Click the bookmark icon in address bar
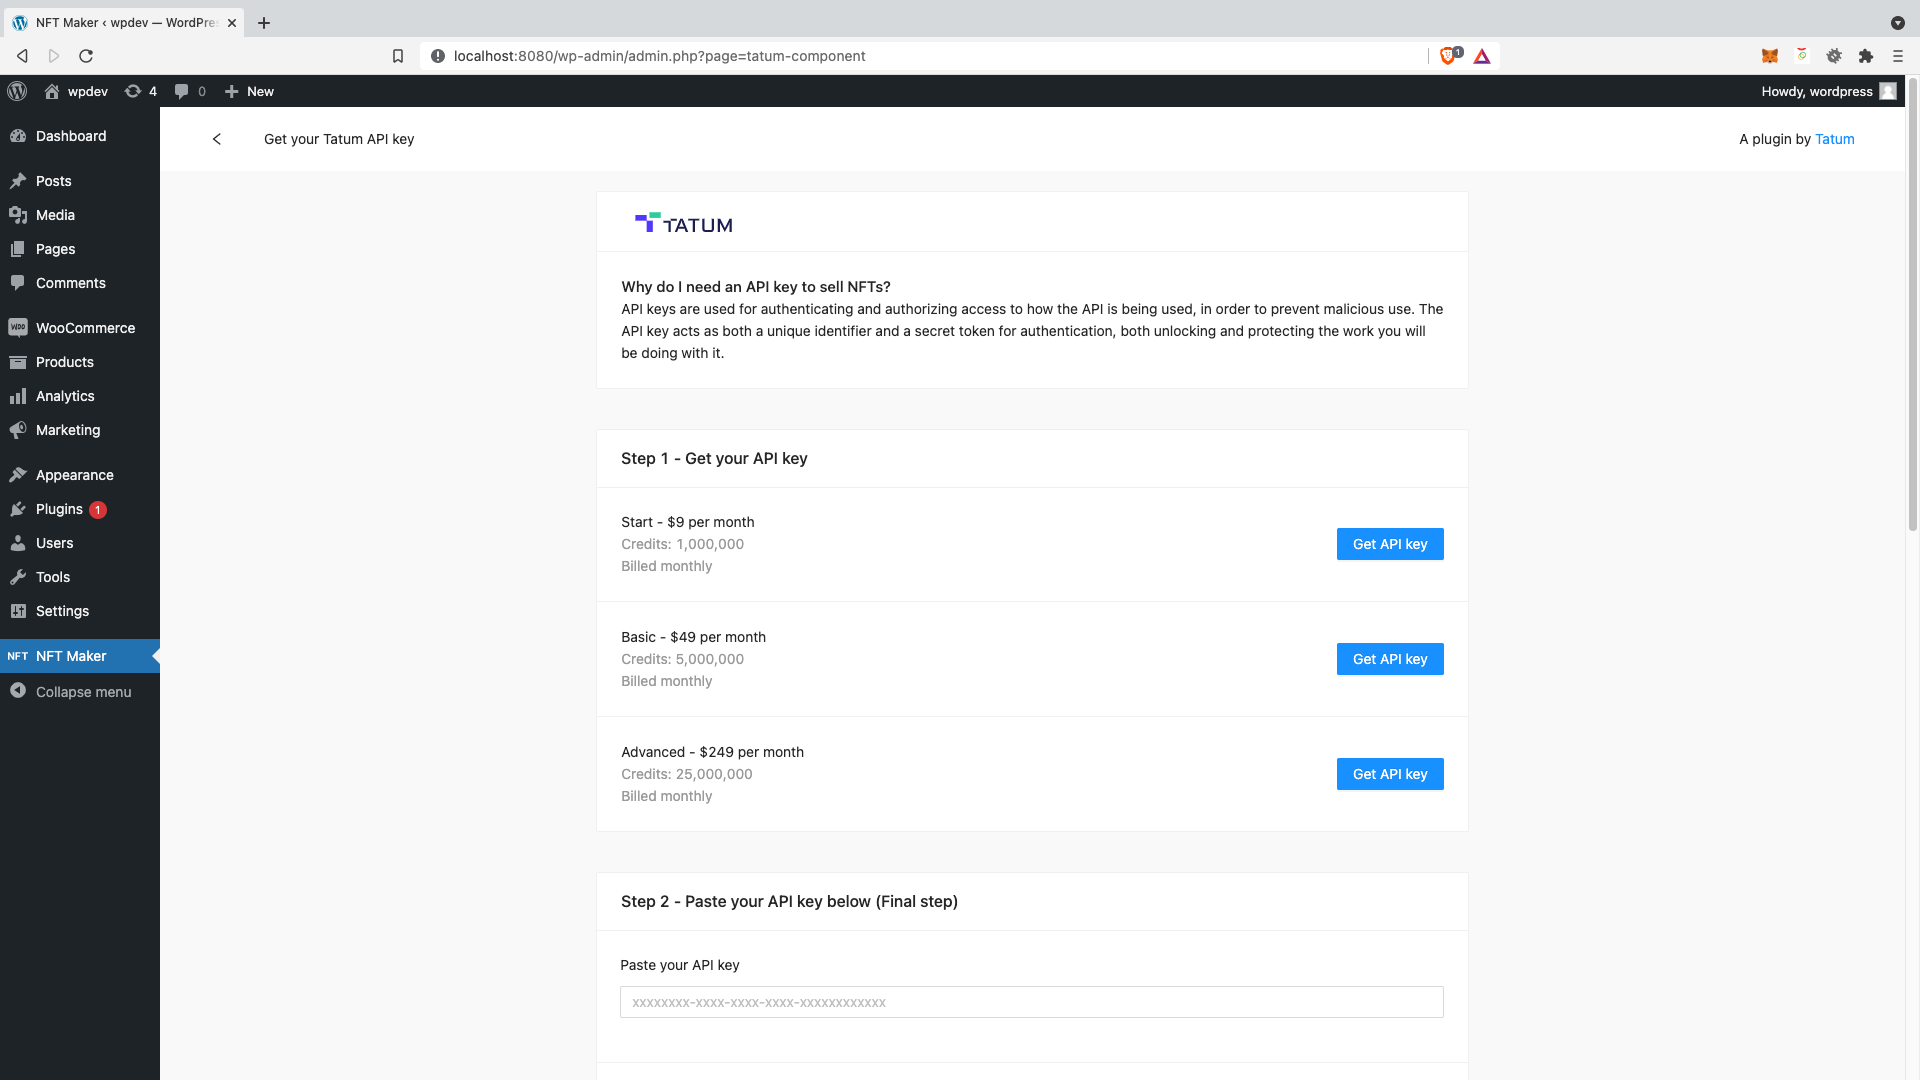Screen dimensions: 1920x1080 click(x=398, y=55)
